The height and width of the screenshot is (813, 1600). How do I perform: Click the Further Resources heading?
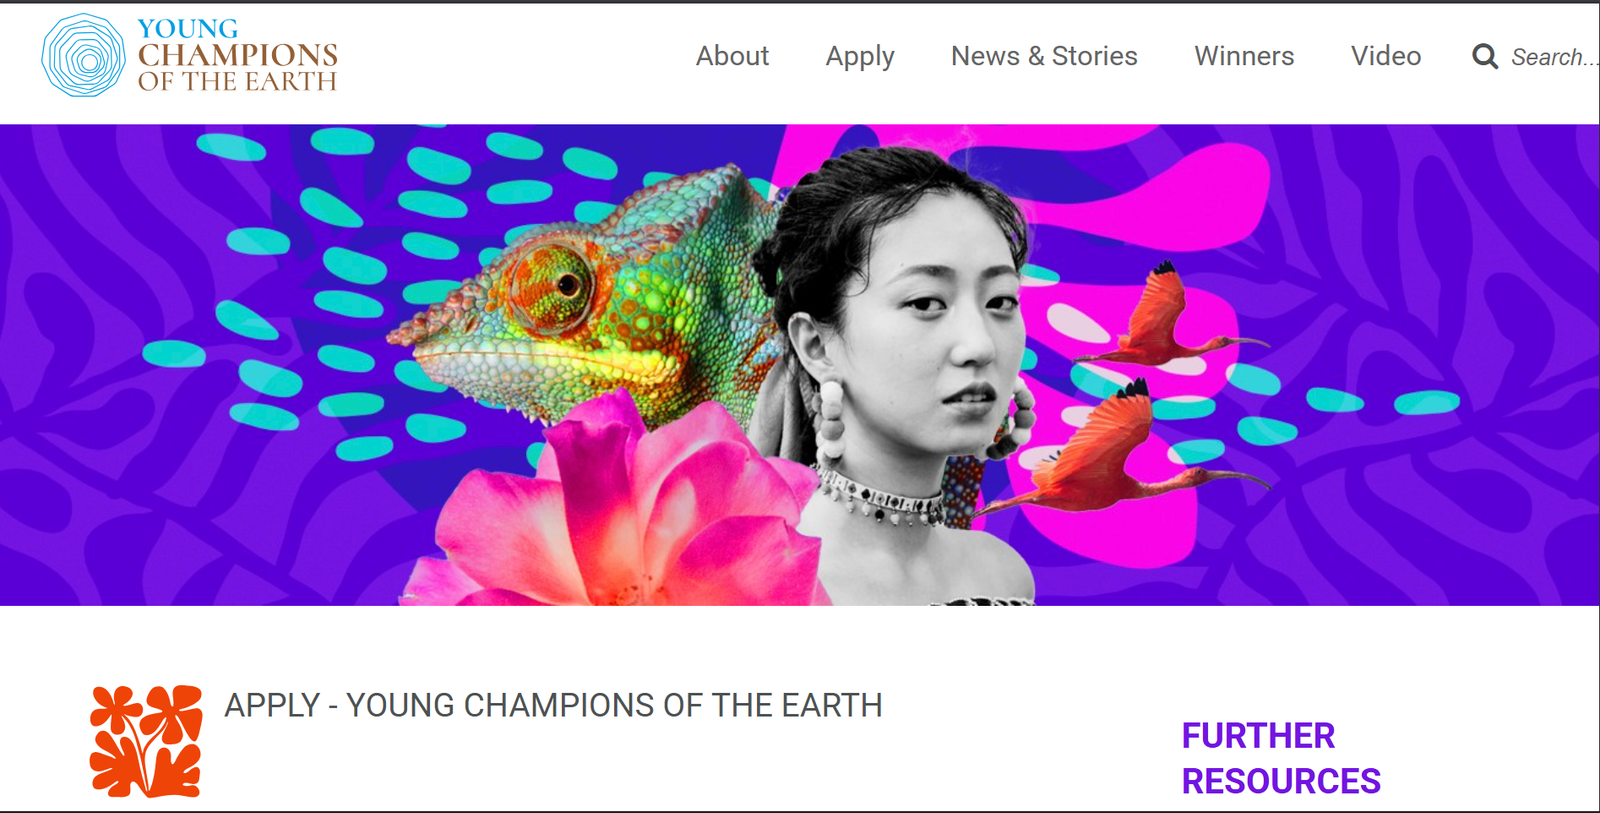[1281, 758]
